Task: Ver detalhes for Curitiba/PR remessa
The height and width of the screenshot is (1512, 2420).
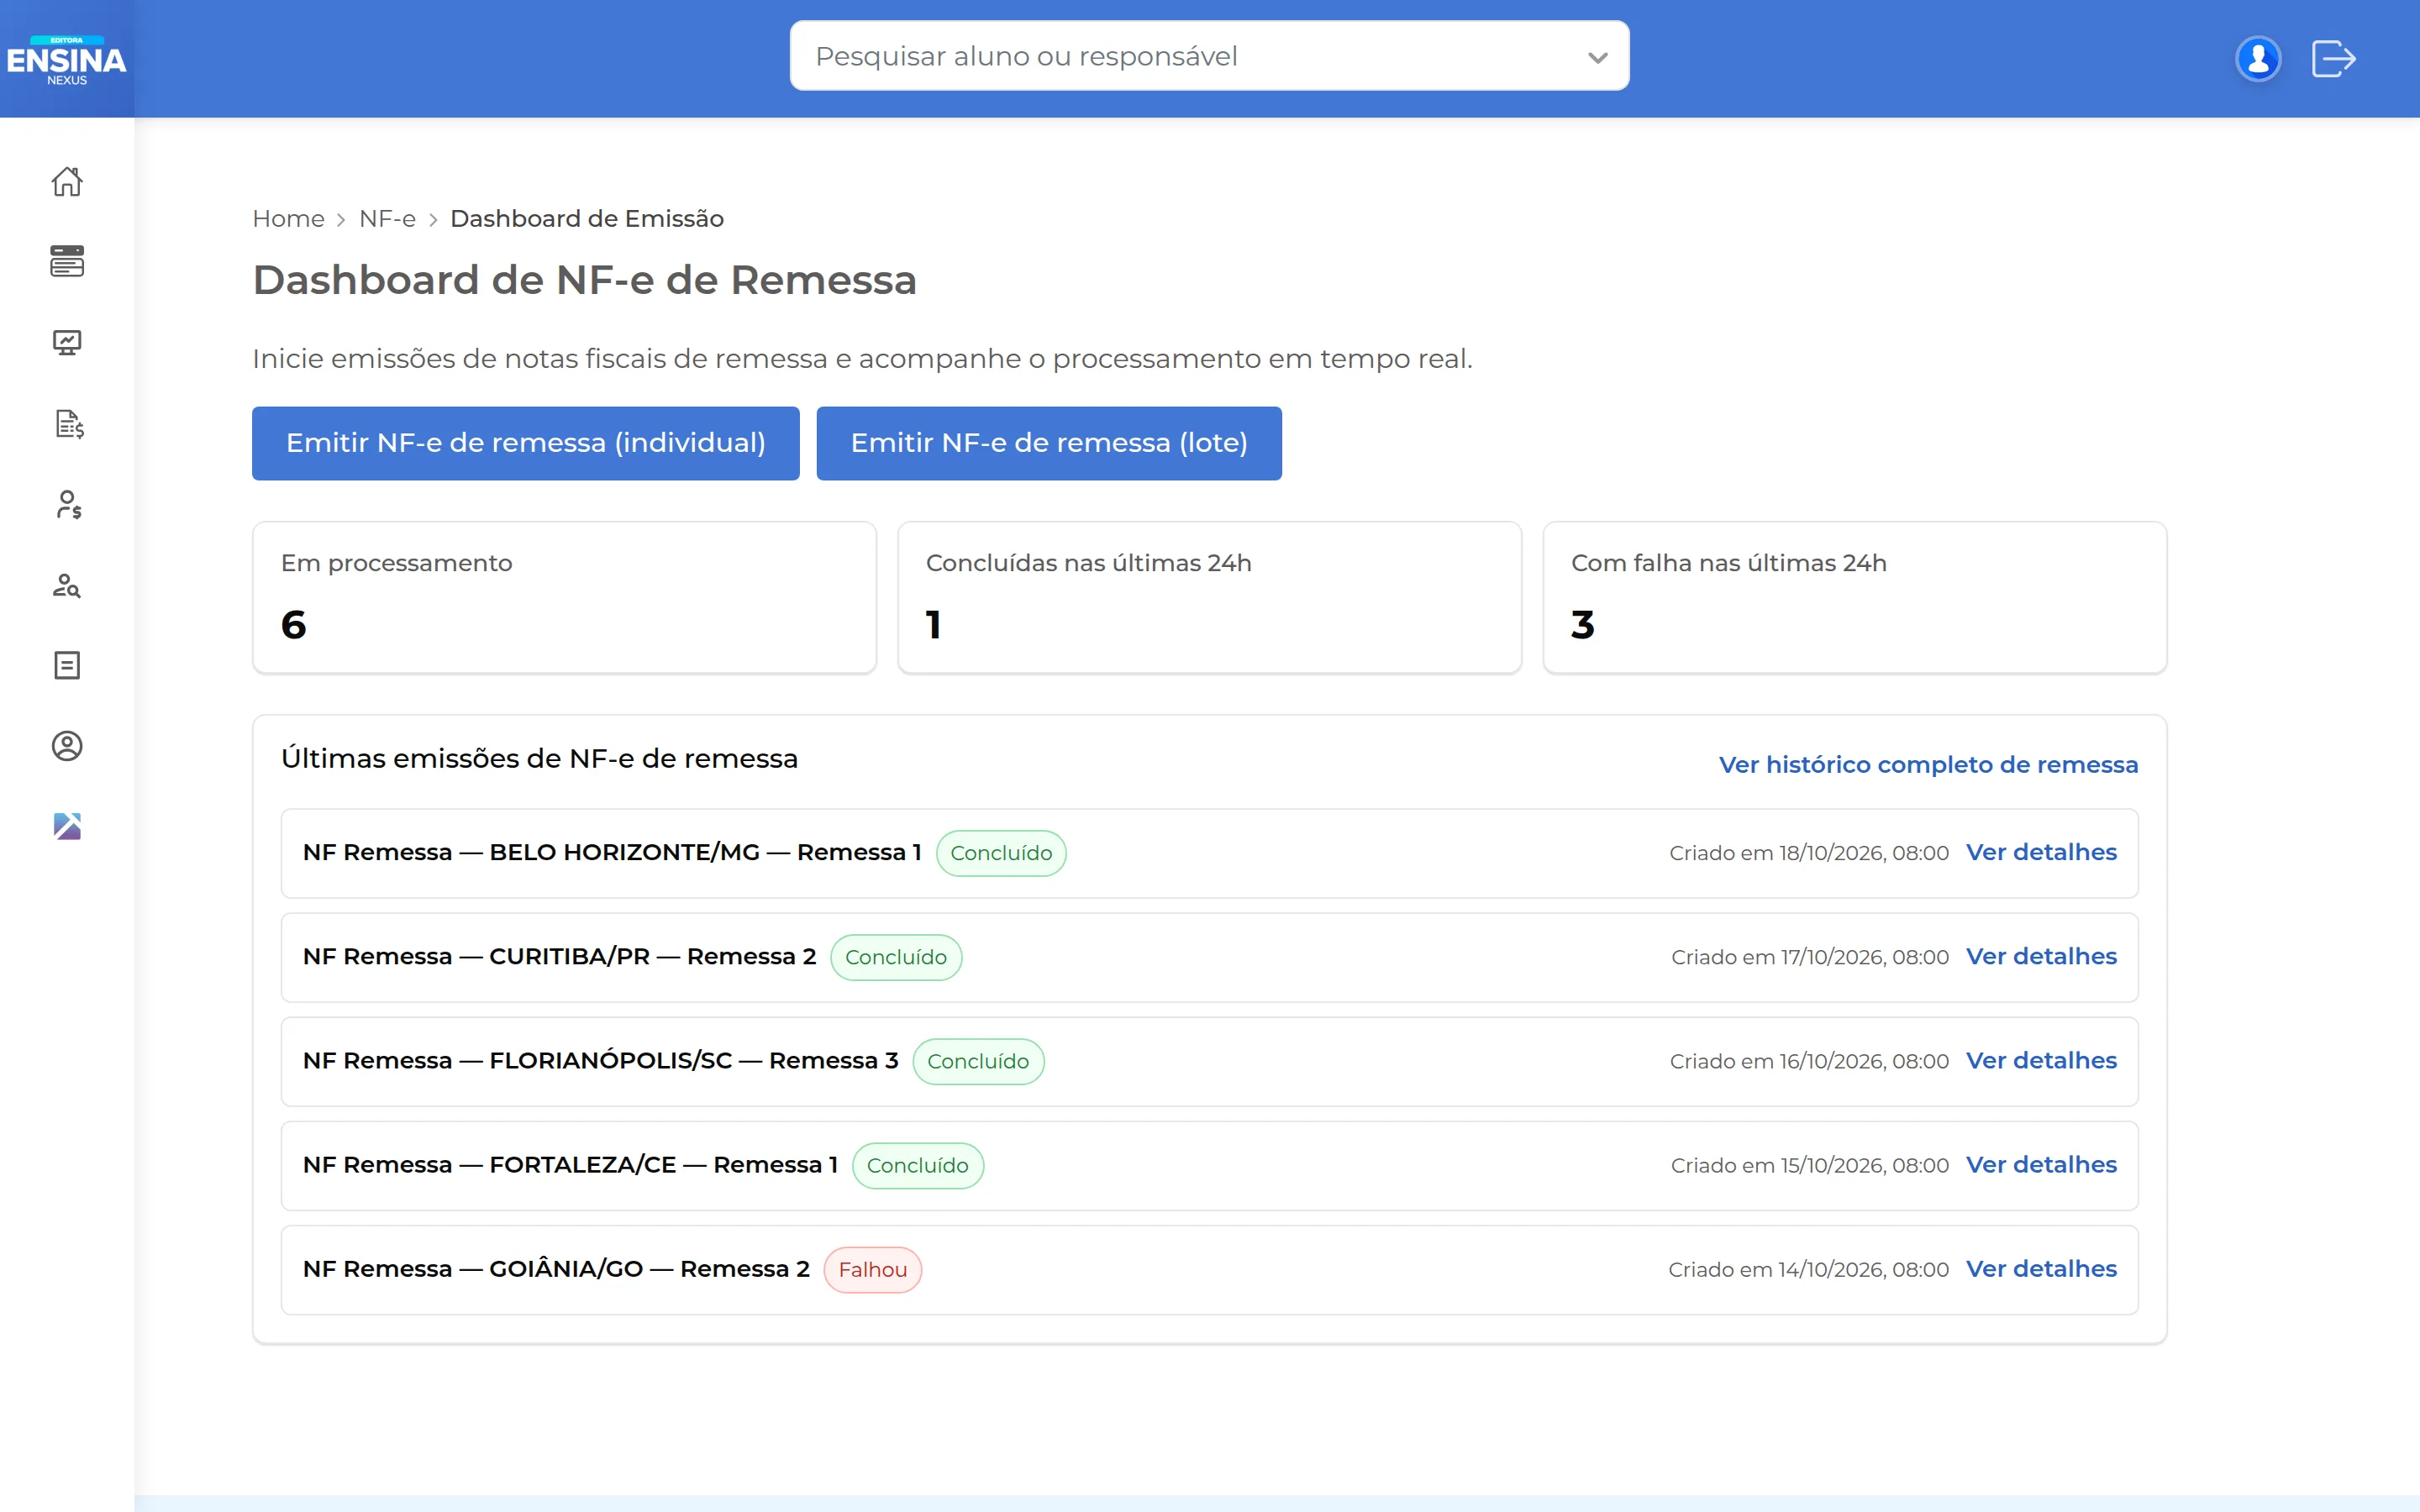Action: click(x=2041, y=956)
